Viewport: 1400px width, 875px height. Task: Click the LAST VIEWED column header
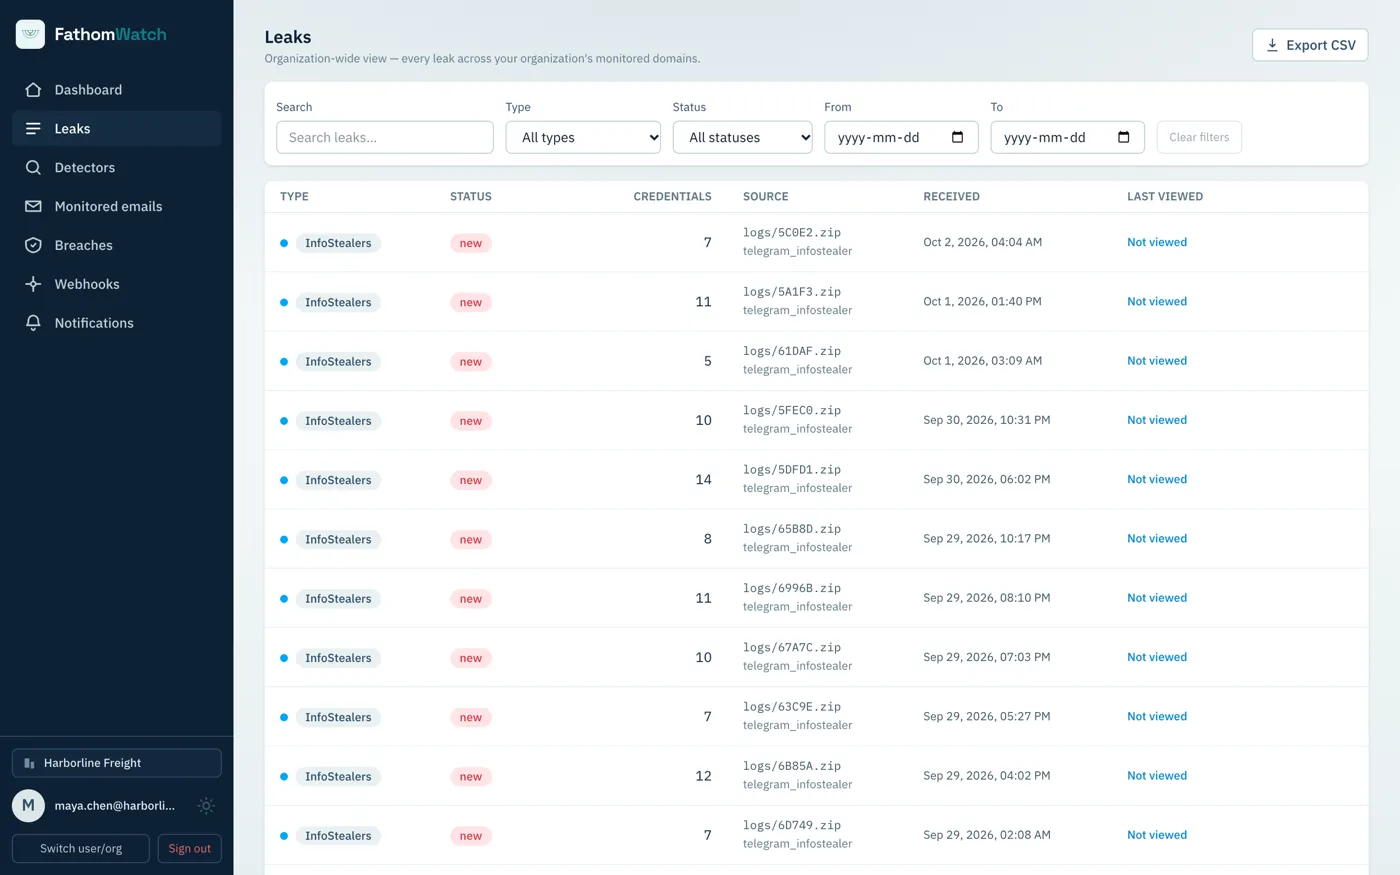click(x=1165, y=197)
